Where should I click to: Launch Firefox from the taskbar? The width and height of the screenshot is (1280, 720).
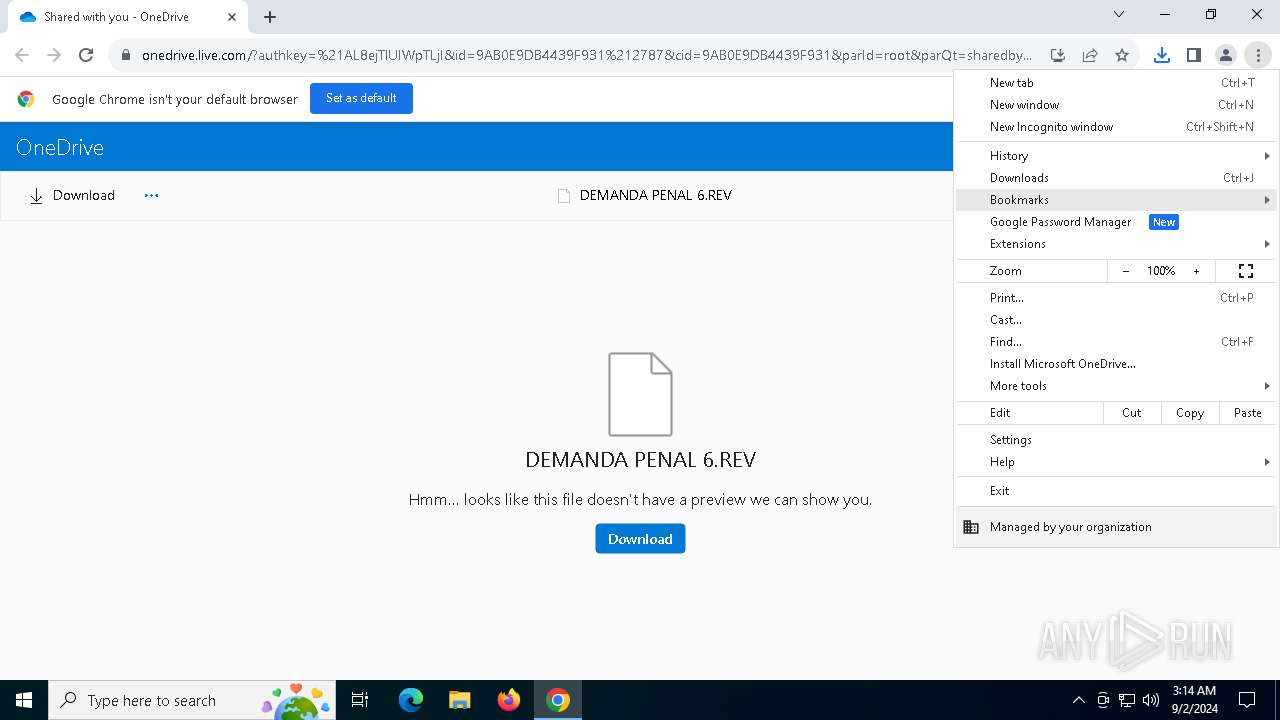coord(508,700)
